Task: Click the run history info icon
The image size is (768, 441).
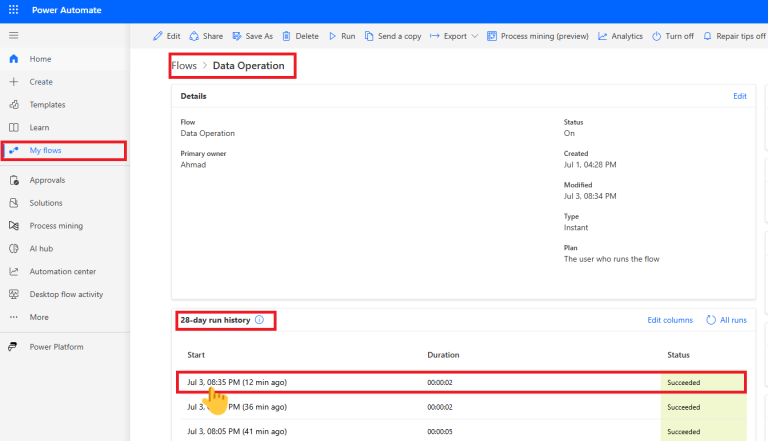Action: (260, 320)
